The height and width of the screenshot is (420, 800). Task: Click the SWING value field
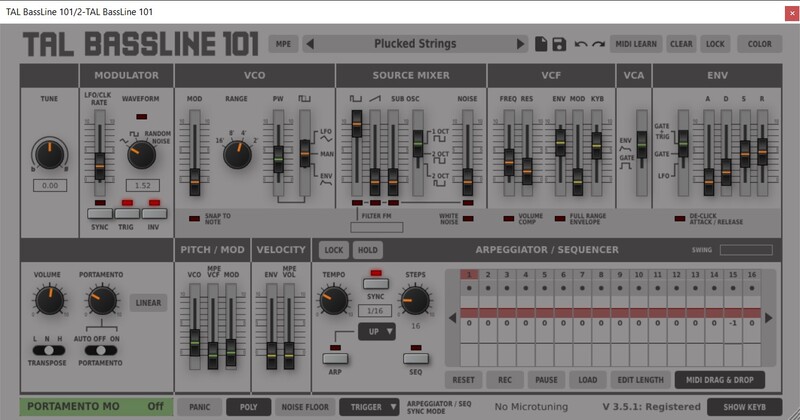click(746, 250)
